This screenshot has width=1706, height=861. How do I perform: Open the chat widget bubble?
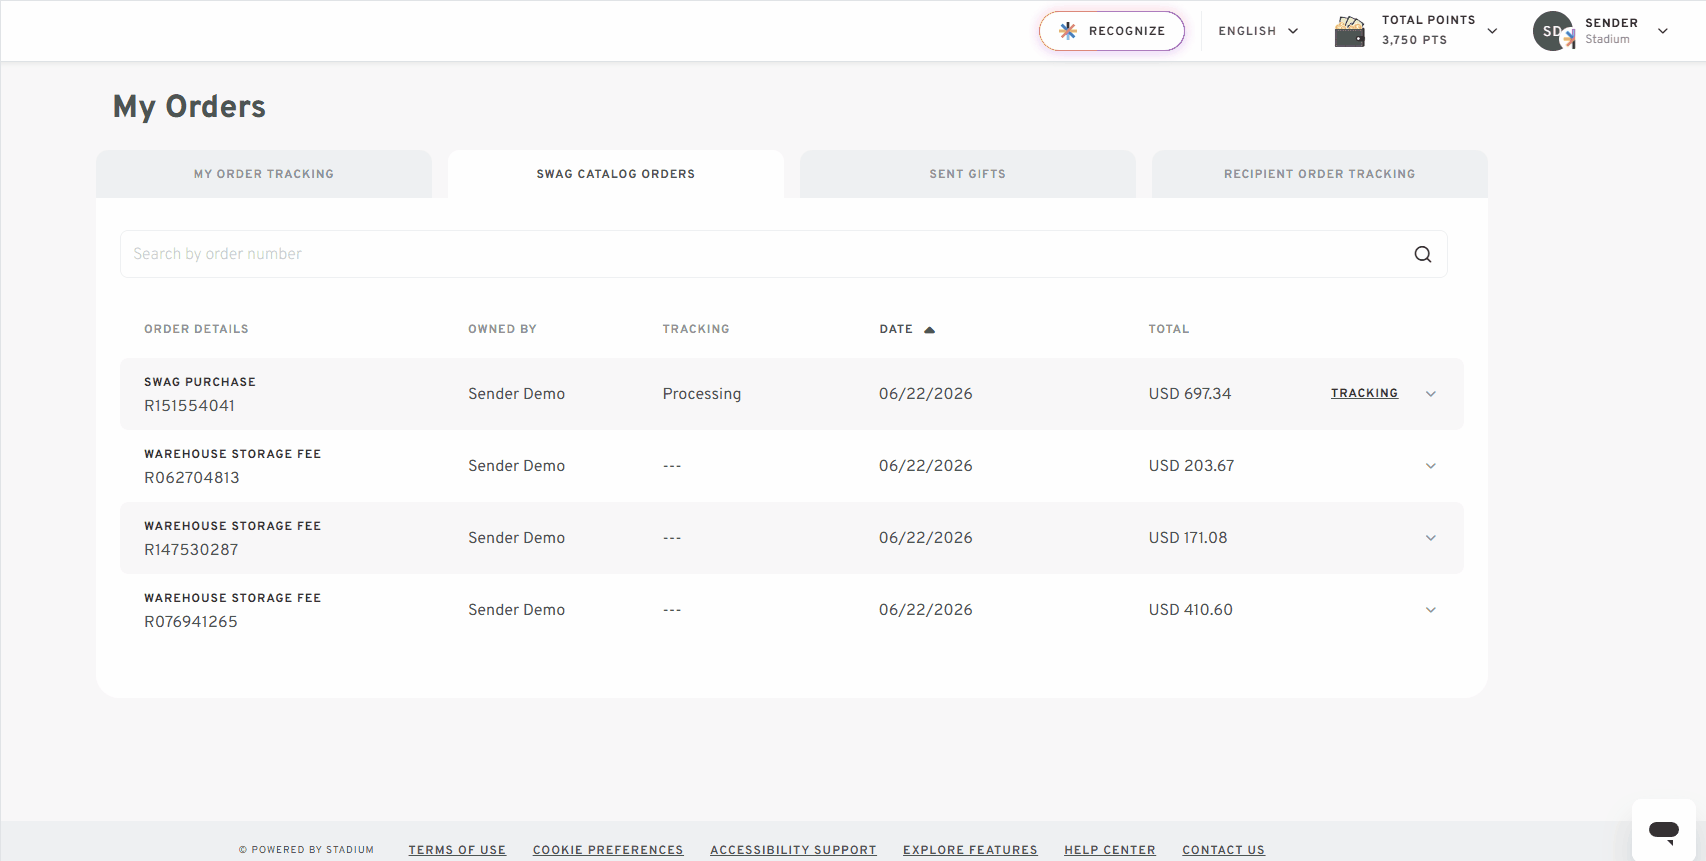pos(1664,830)
